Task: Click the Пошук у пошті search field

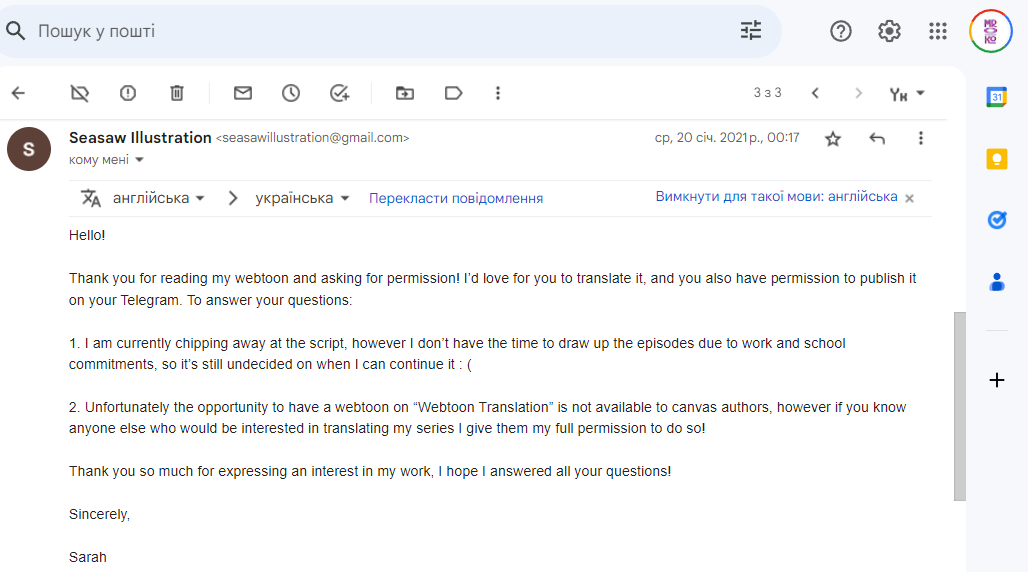Action: point(380,31)
